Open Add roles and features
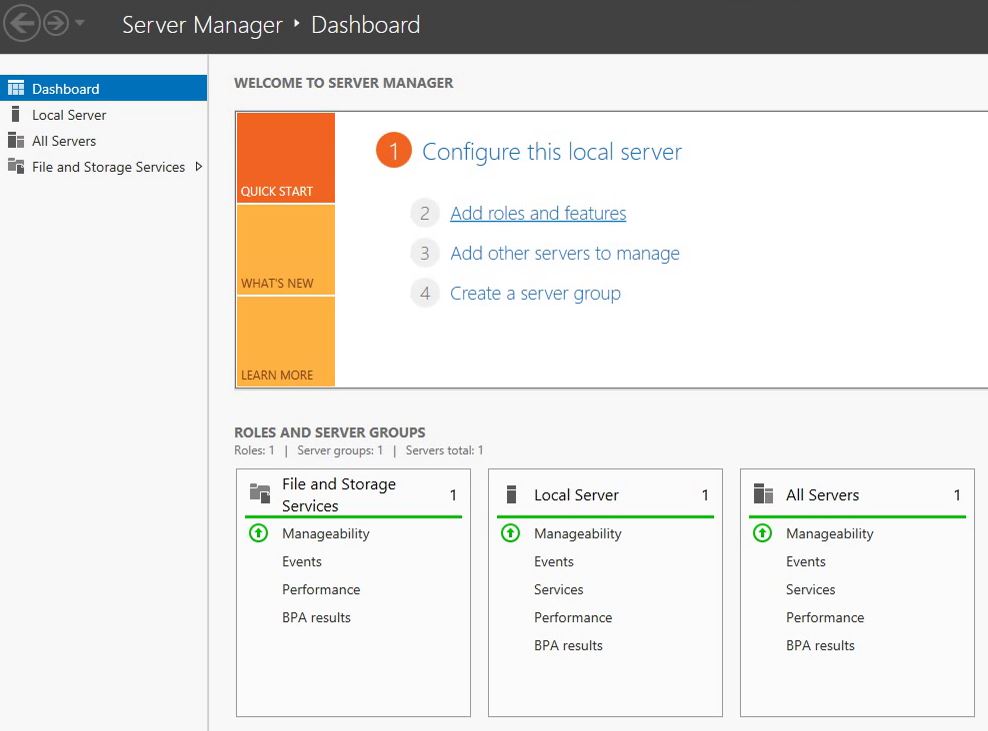The height and width of the screenshot is (731, 988). pyautogui.click(x=538, y=213)
